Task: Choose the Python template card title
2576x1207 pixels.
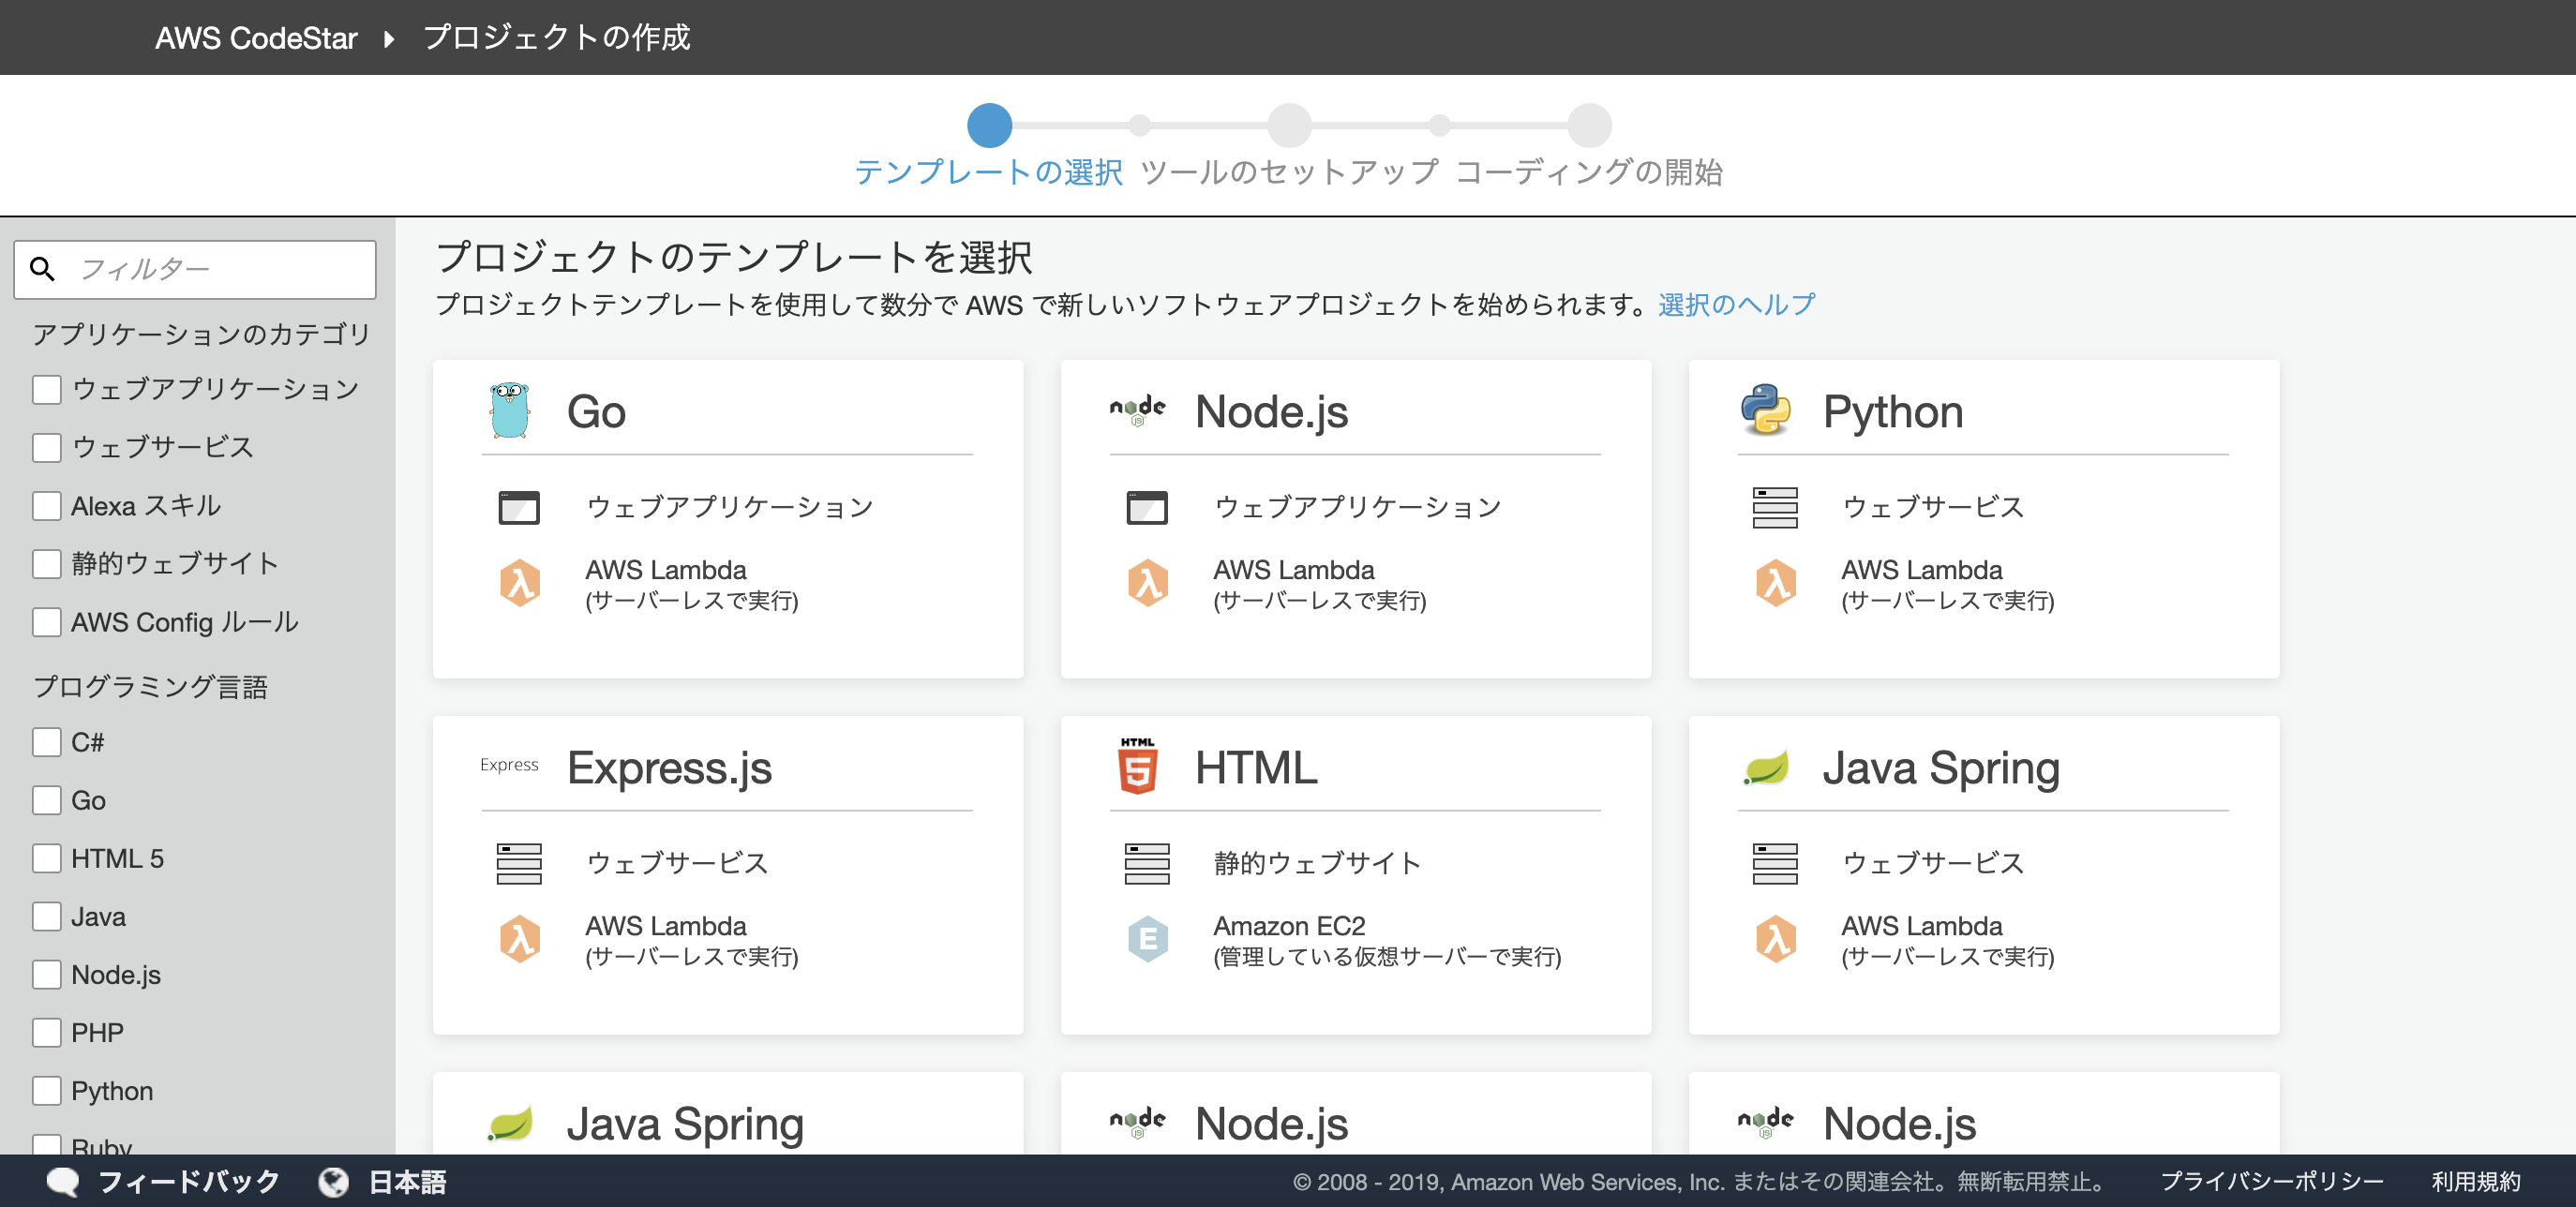Action: coord(1893,412)
